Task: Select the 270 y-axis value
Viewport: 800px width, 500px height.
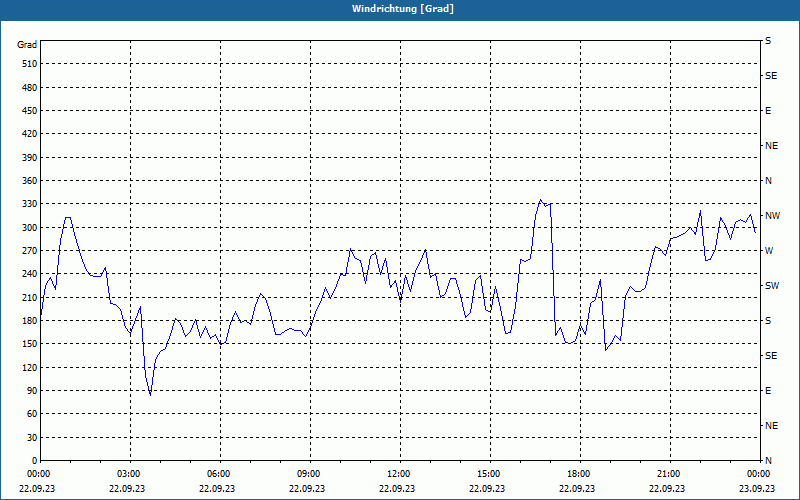Action: [x=29, y=251]
